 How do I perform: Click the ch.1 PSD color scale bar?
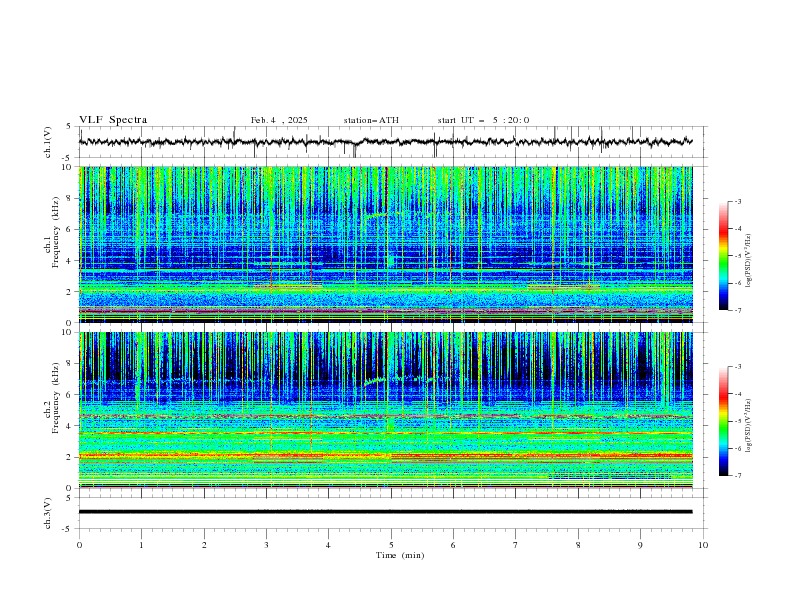click(x=724, y=256)
